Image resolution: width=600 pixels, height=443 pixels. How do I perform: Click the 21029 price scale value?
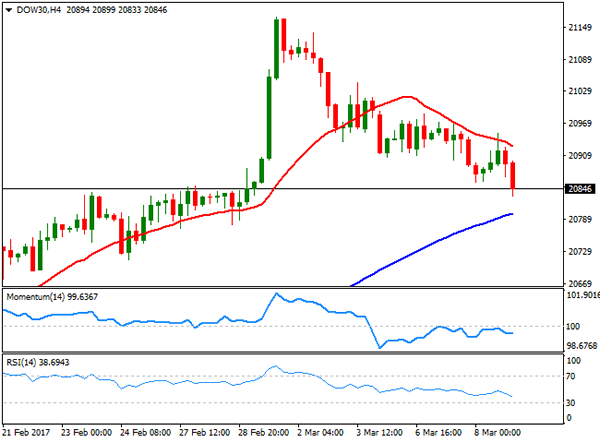pyautogui.click(x=580, y=91)
